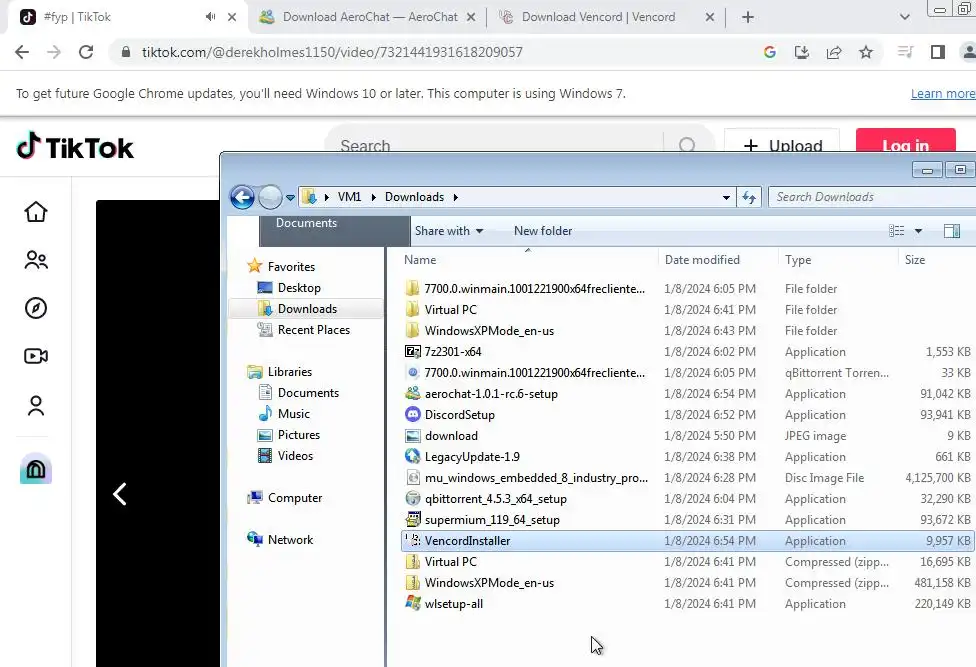Select Recent Places in Favorites
Image resolution: width=976 pixels, height=667 pixels.
click(x=313, y=330)
